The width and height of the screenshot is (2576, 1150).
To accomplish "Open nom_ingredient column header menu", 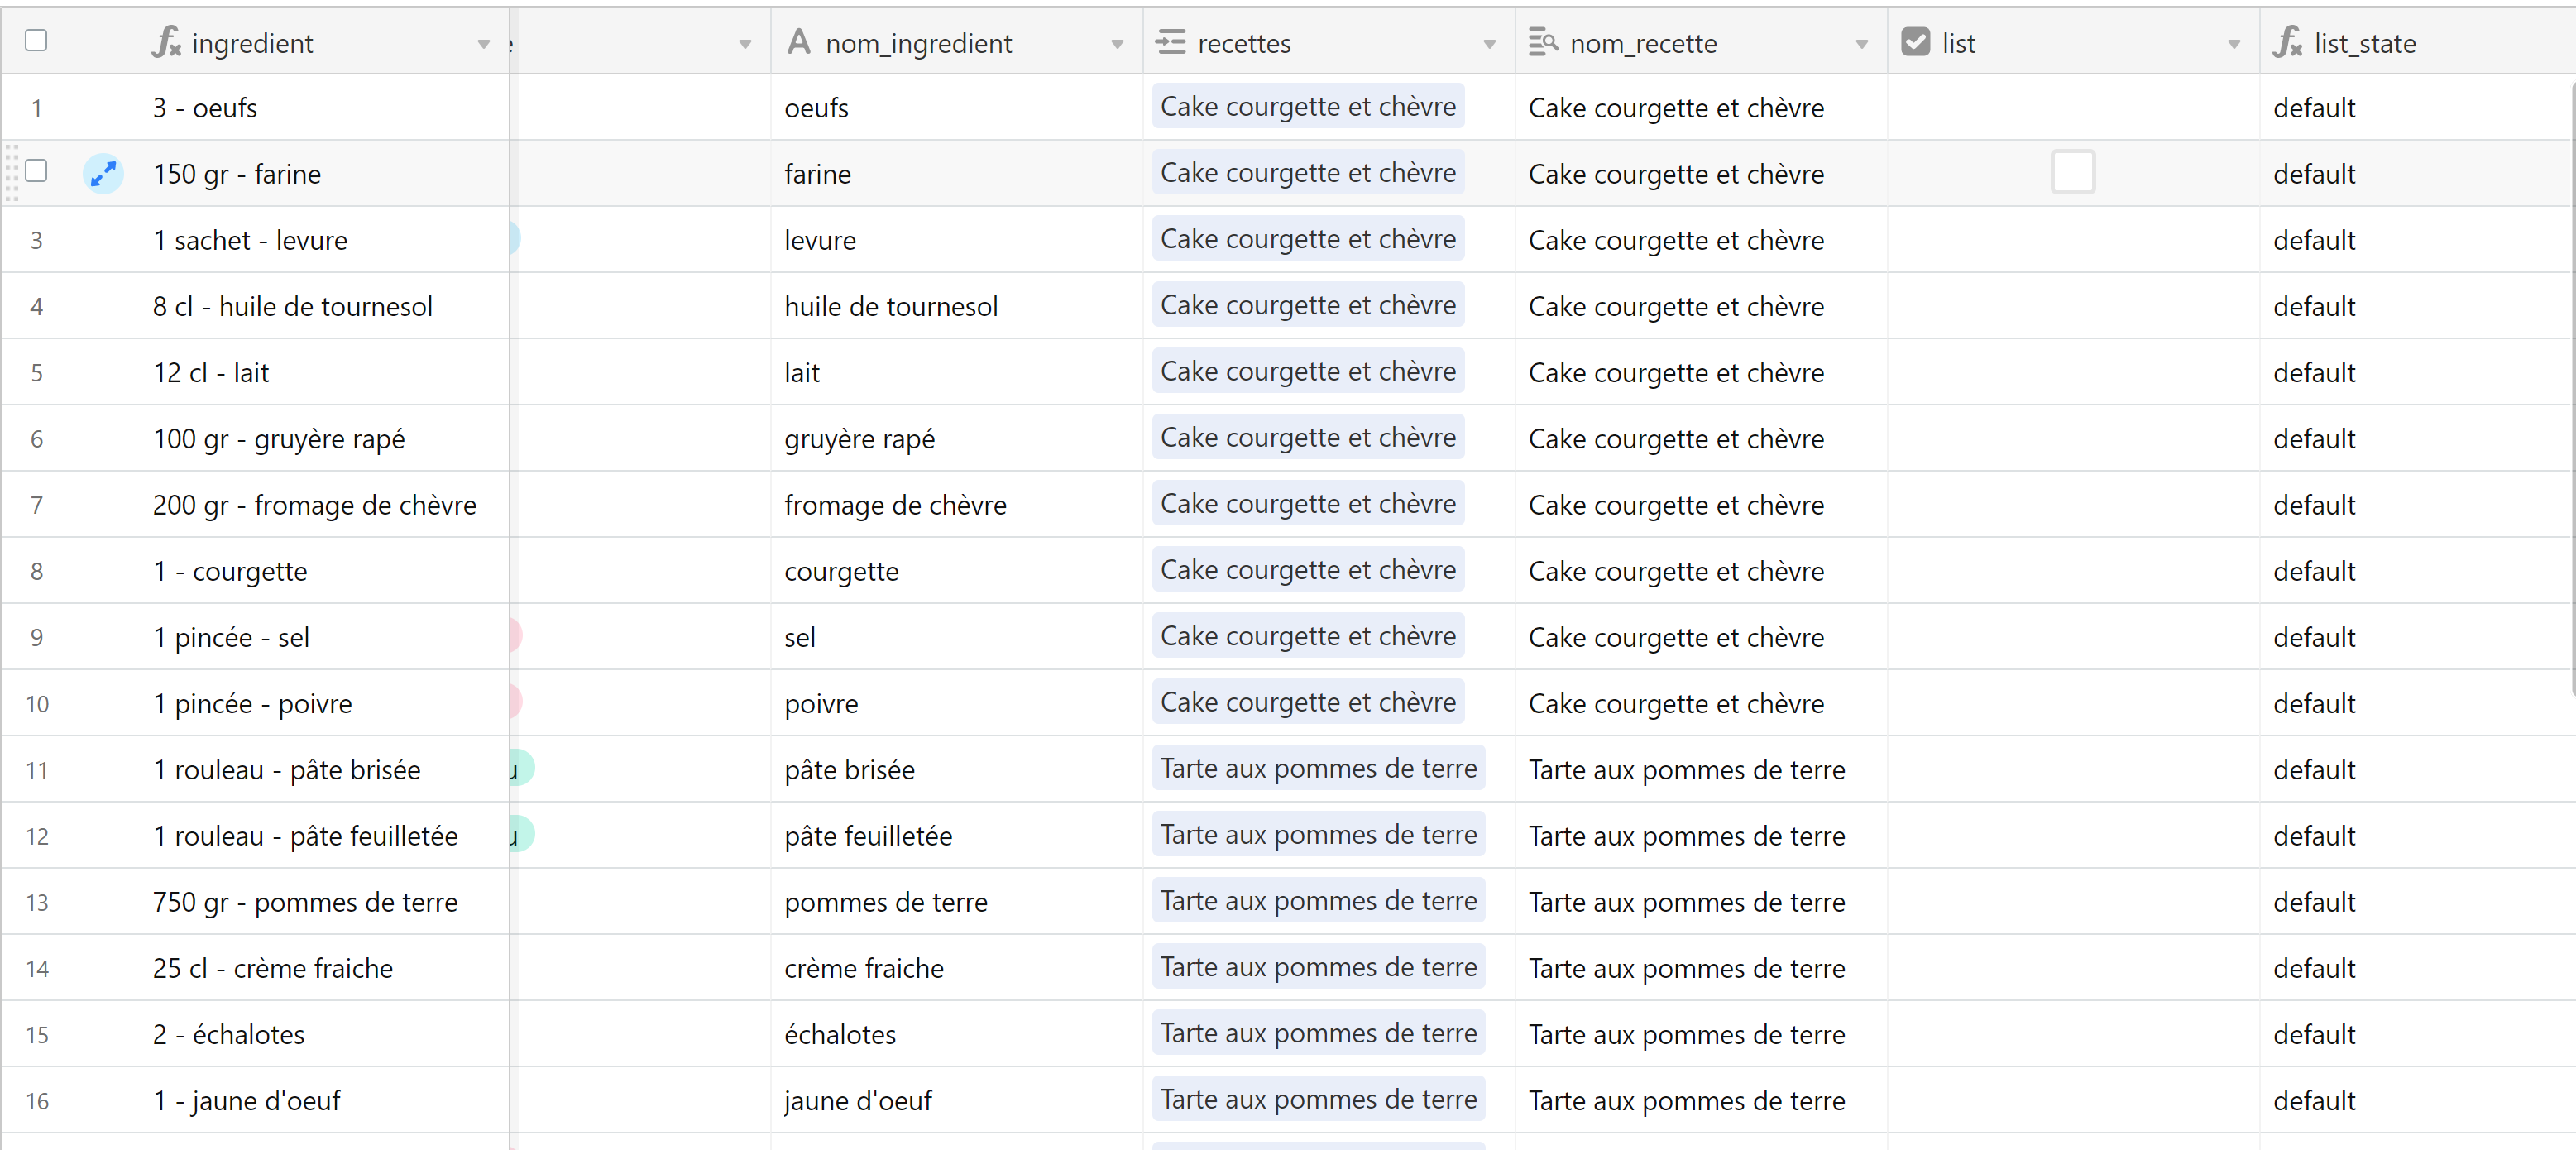I will coord(1117,44).
